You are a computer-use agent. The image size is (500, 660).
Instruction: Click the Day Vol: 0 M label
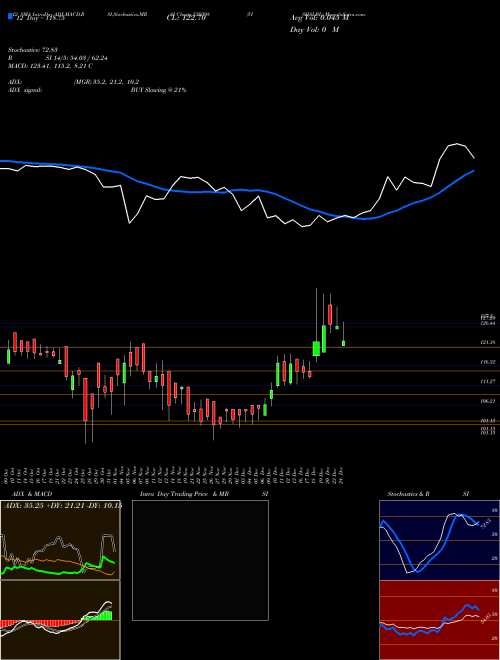click(x=314, y=30)
